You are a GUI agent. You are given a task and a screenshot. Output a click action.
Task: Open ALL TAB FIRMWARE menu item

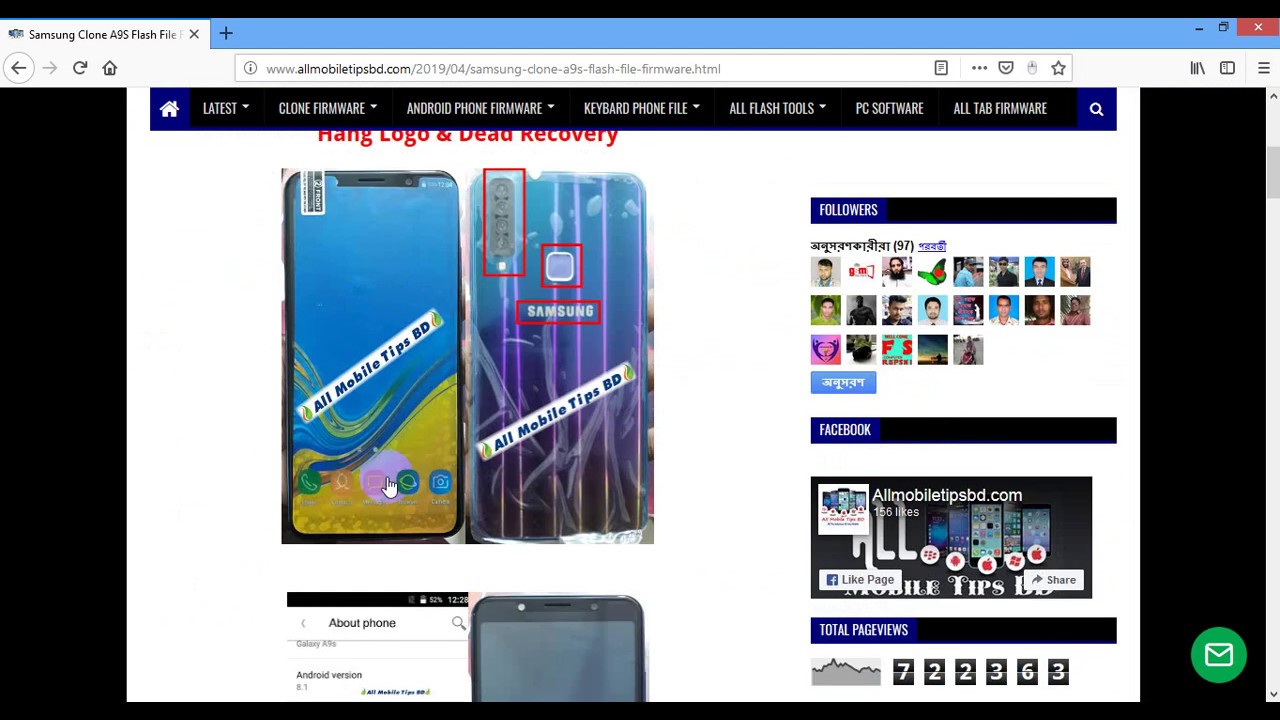click(1000, 108)
